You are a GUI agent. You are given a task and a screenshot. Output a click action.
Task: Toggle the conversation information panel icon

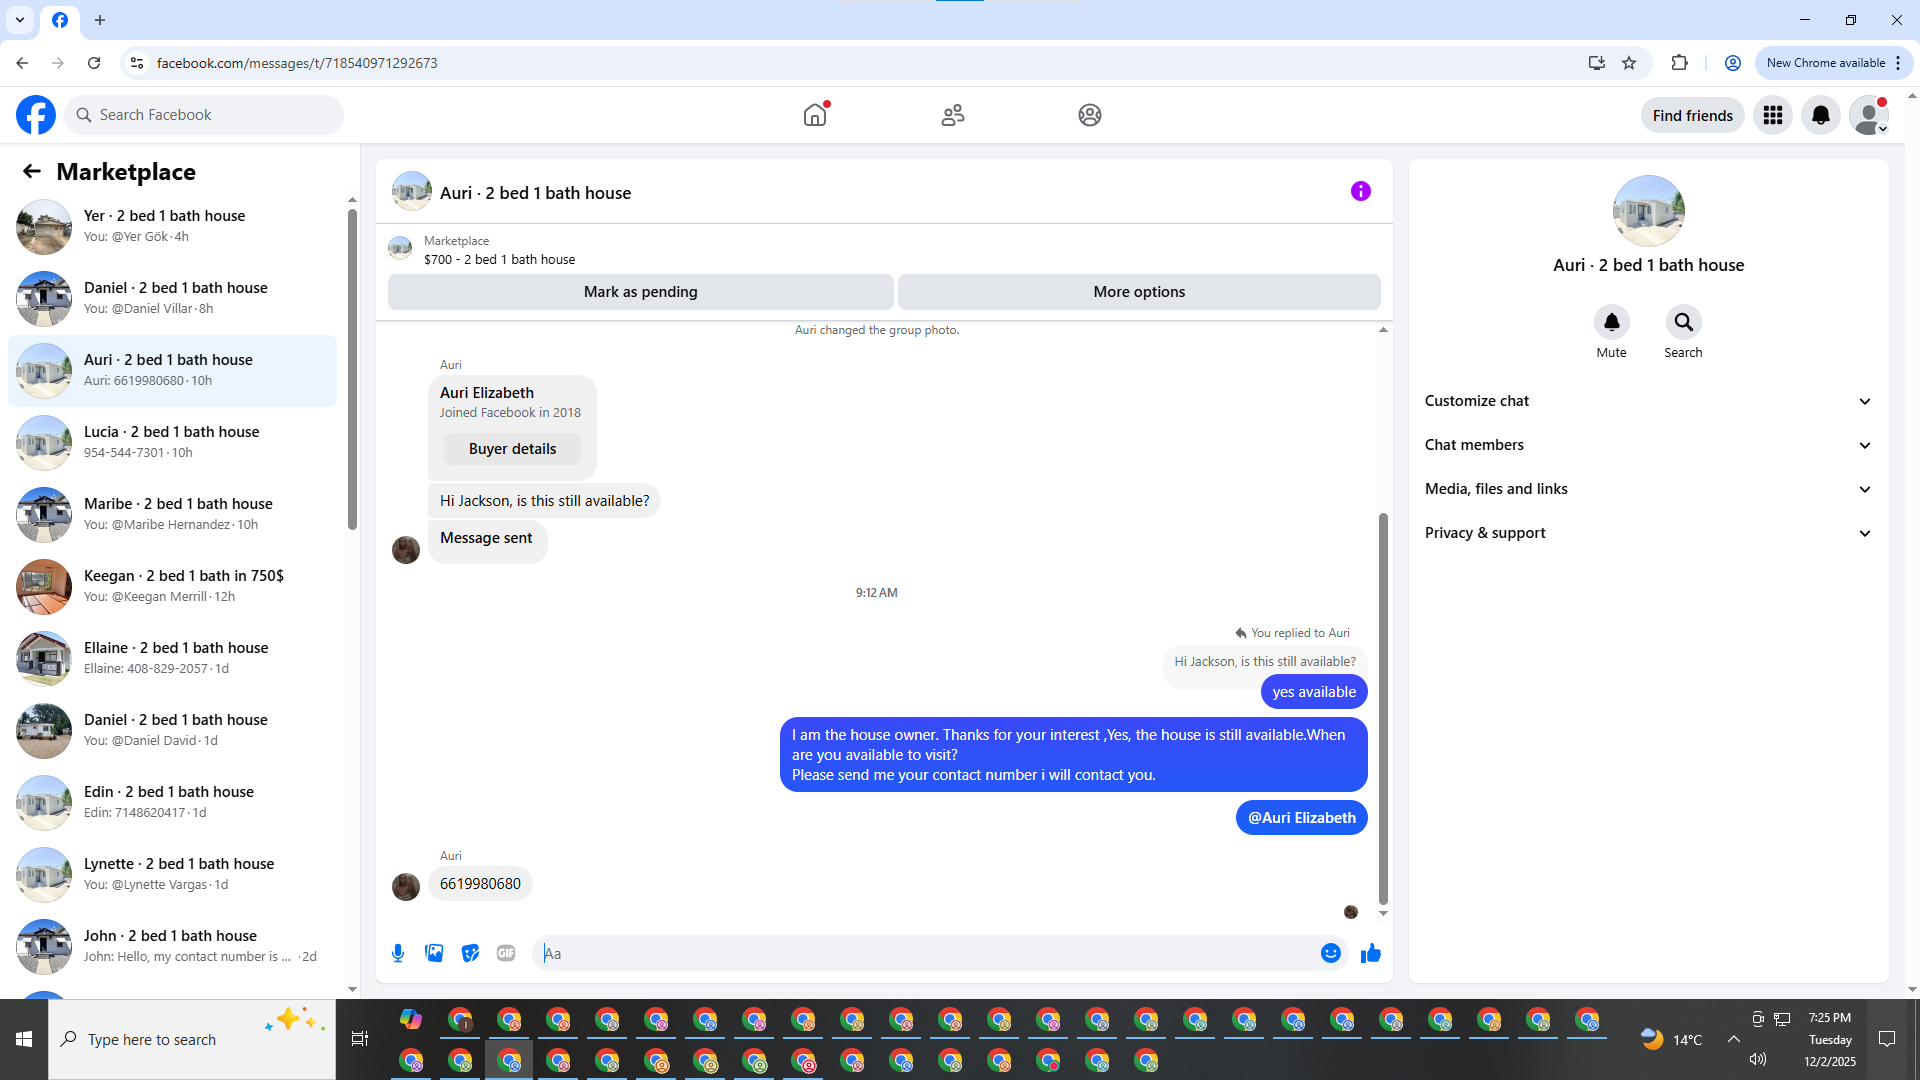click(x=1360, y=191)
